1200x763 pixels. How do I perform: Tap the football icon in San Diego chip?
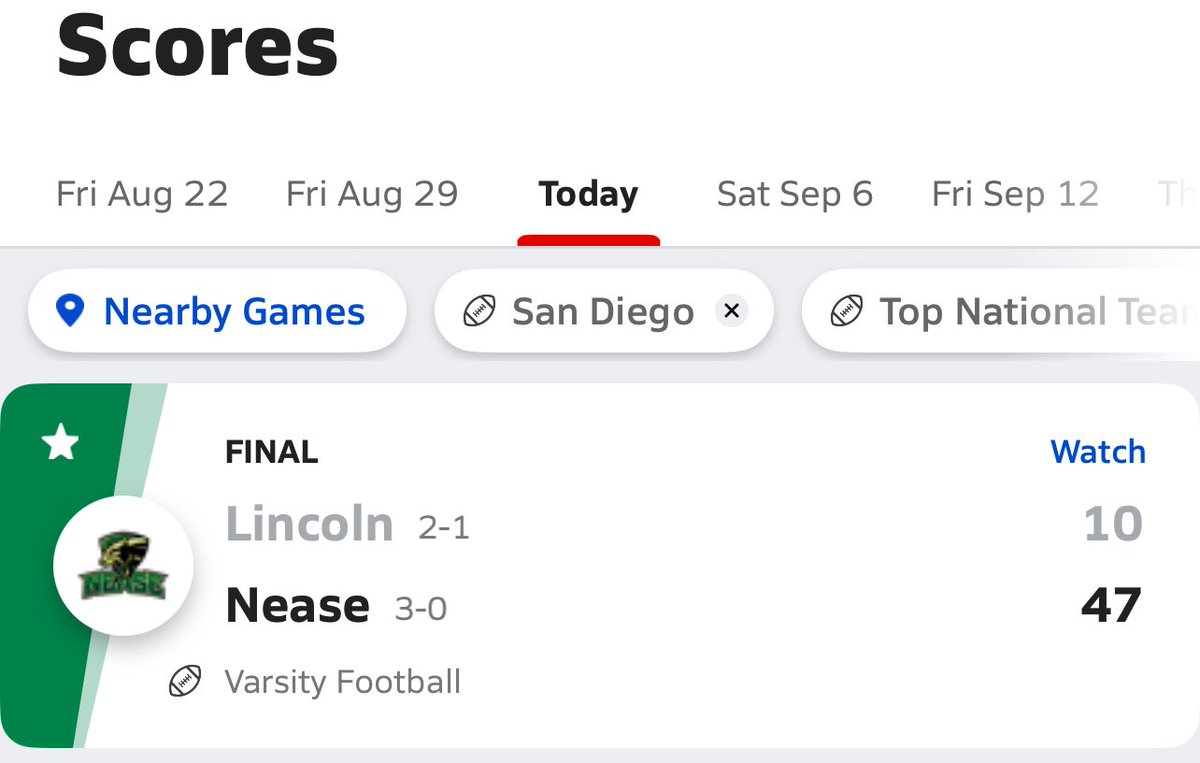pos(479,312)
